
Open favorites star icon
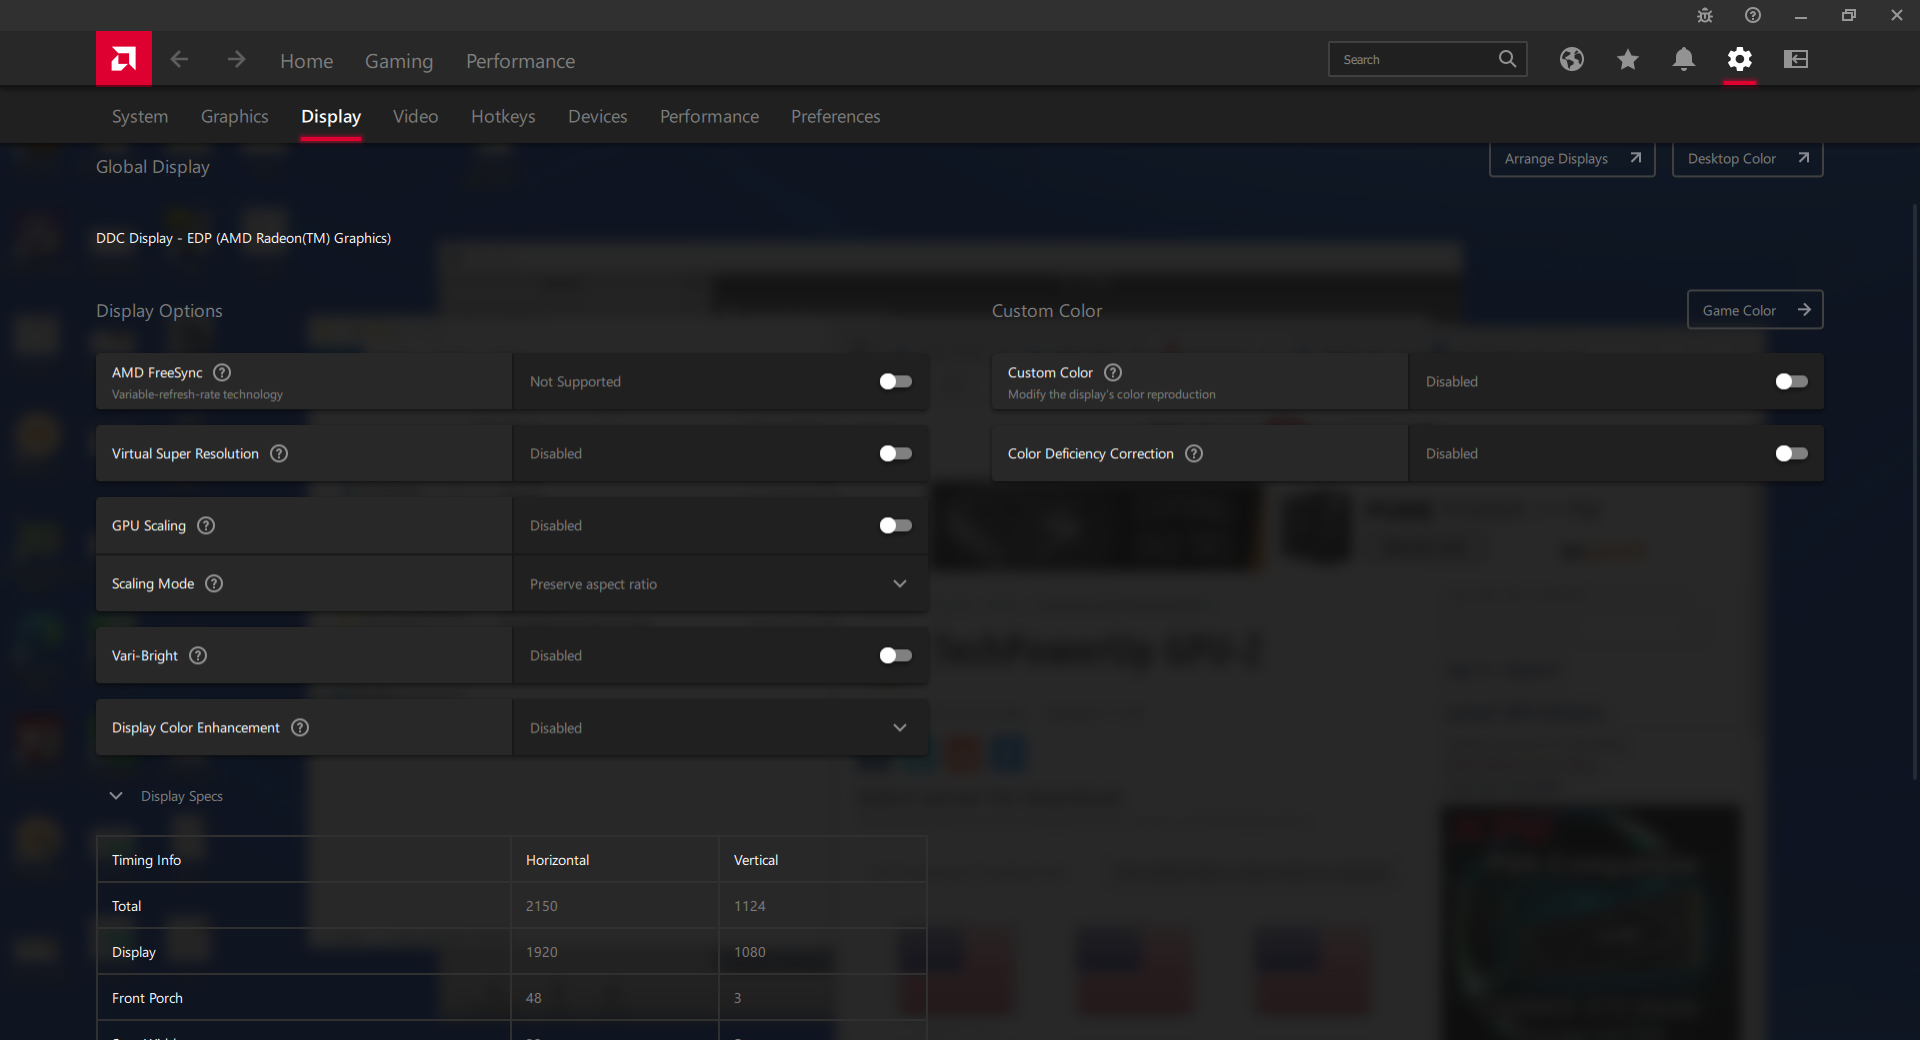coord(1628,59)
